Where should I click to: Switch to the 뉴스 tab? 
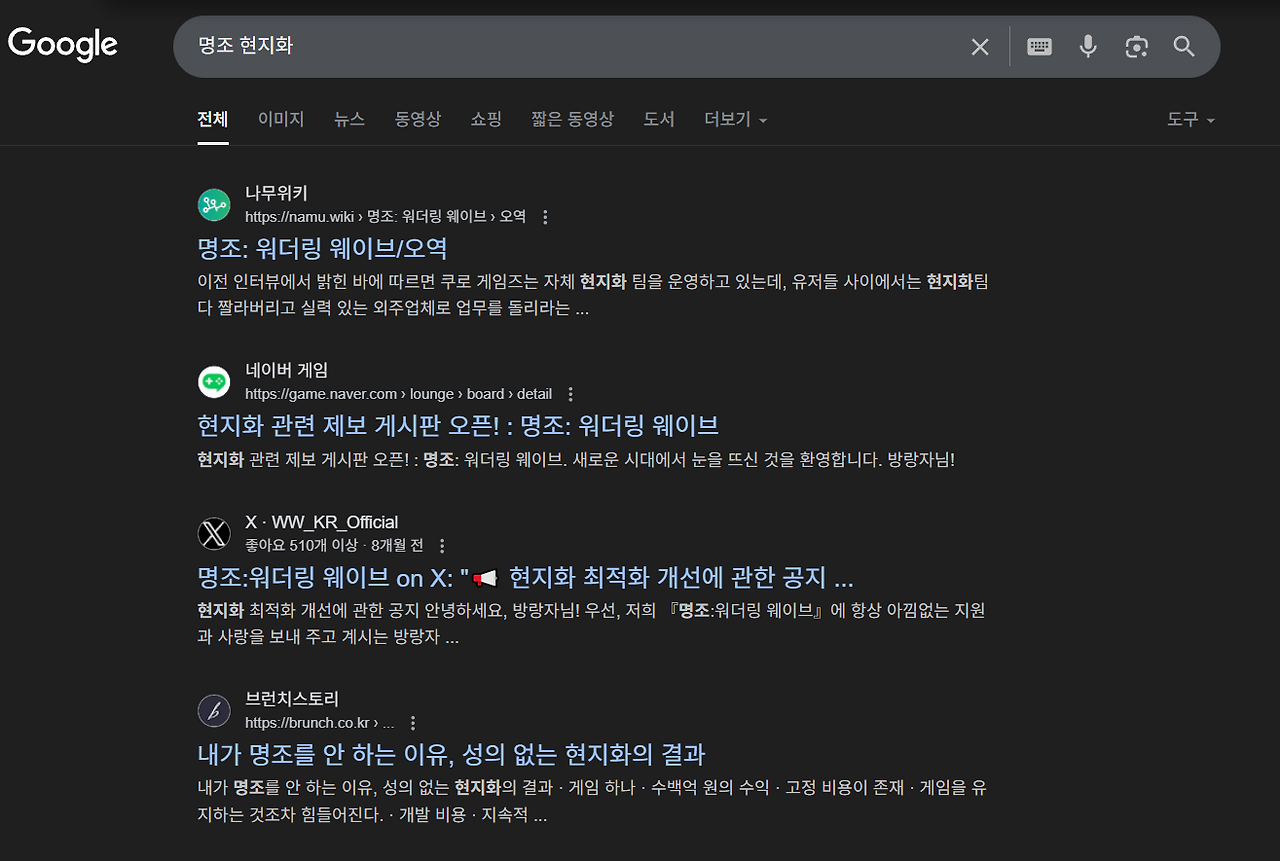pos(349,119)
